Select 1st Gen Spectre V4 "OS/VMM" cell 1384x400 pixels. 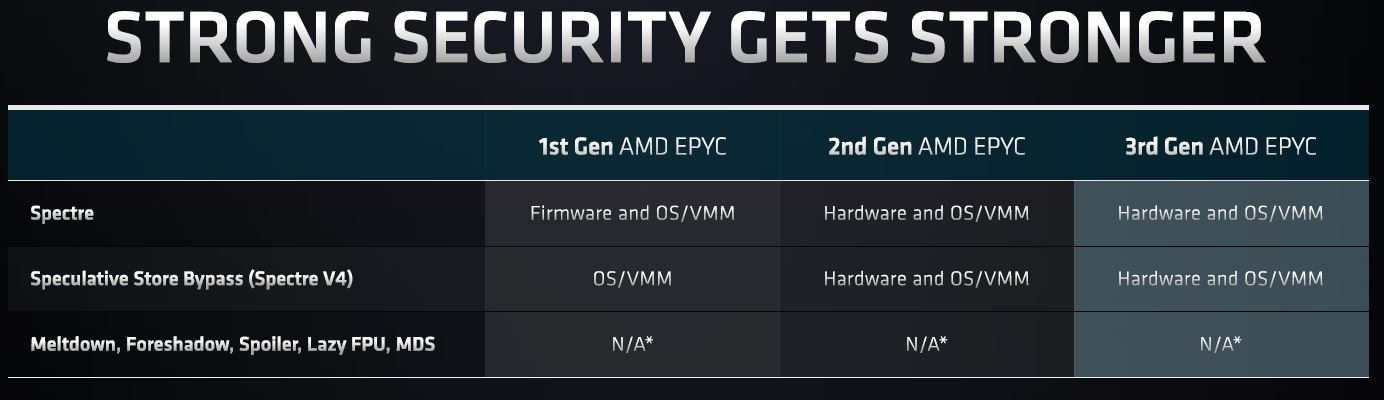click(632, 279)
